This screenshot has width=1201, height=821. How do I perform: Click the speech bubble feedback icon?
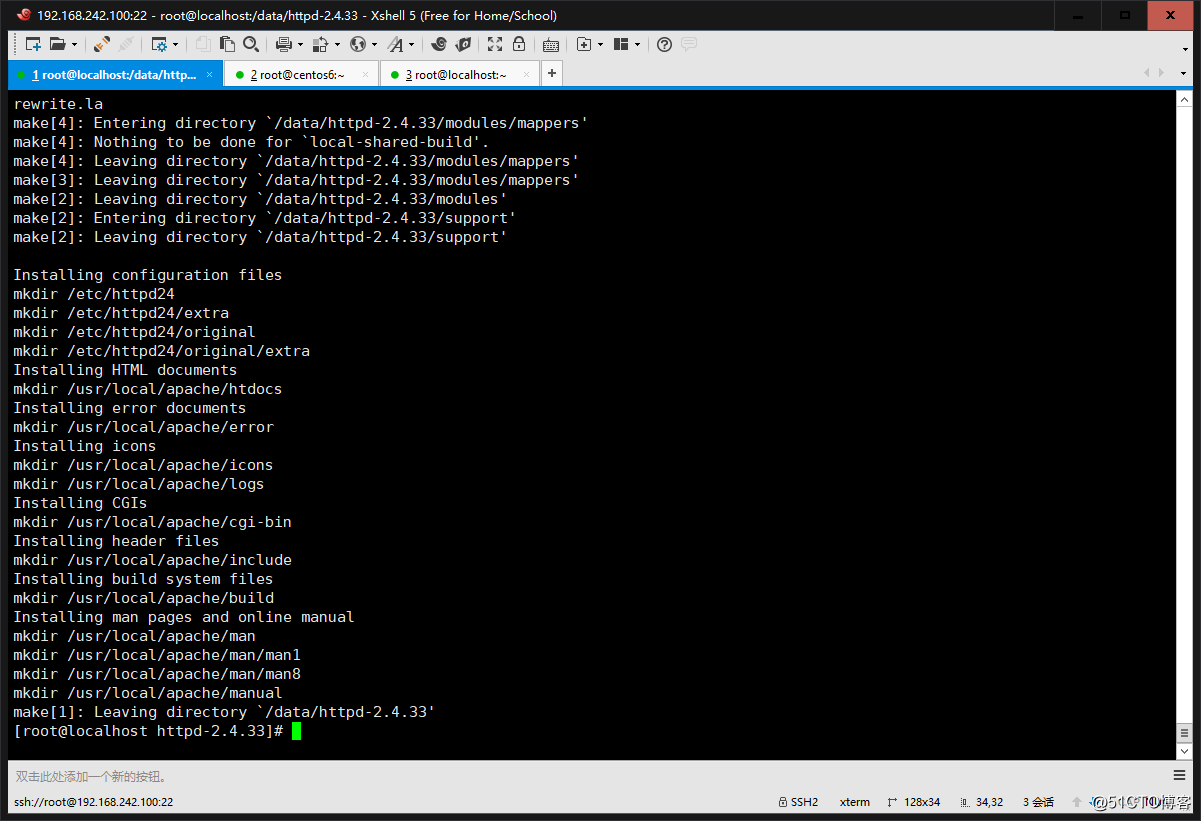click(688, 44)
